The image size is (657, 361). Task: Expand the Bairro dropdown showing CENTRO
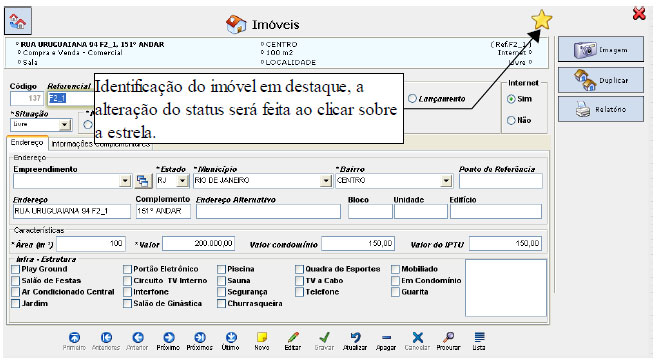pos(446,181)
